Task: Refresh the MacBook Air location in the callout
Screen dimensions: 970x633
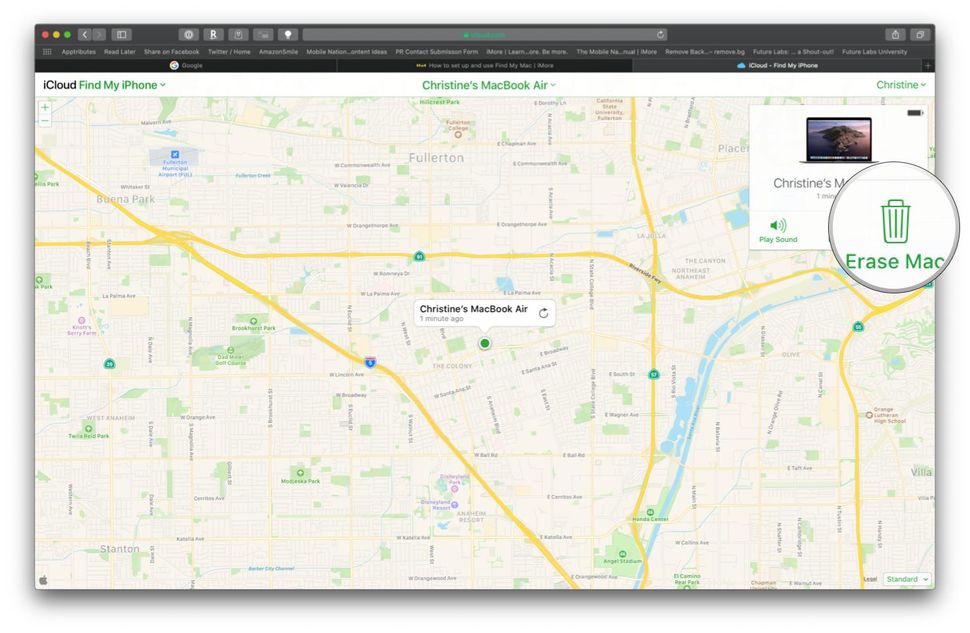Action: (543, 312)
